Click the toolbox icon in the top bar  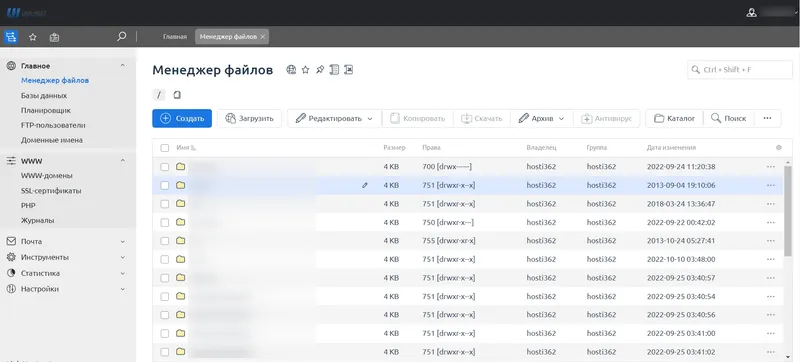point(55,37)
